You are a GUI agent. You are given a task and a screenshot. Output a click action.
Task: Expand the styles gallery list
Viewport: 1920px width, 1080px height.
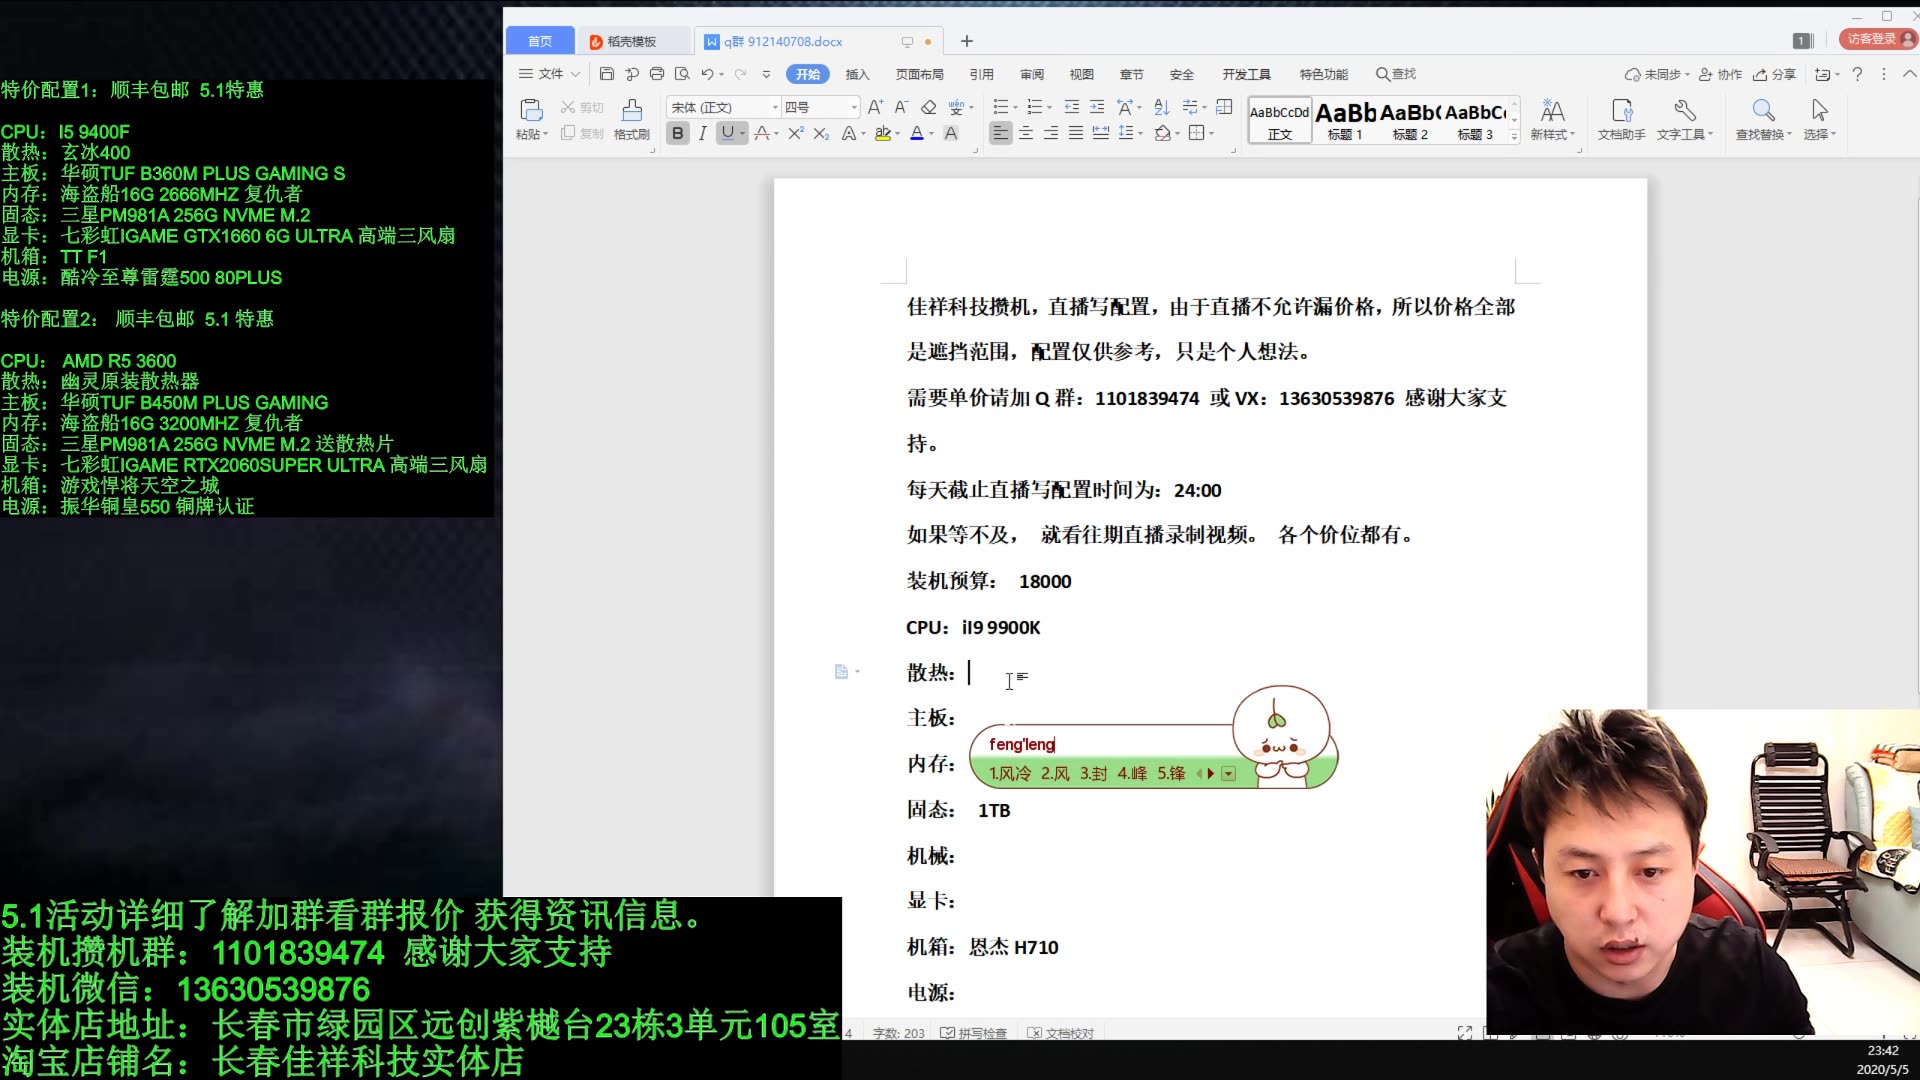click(x=1514, y=136)
